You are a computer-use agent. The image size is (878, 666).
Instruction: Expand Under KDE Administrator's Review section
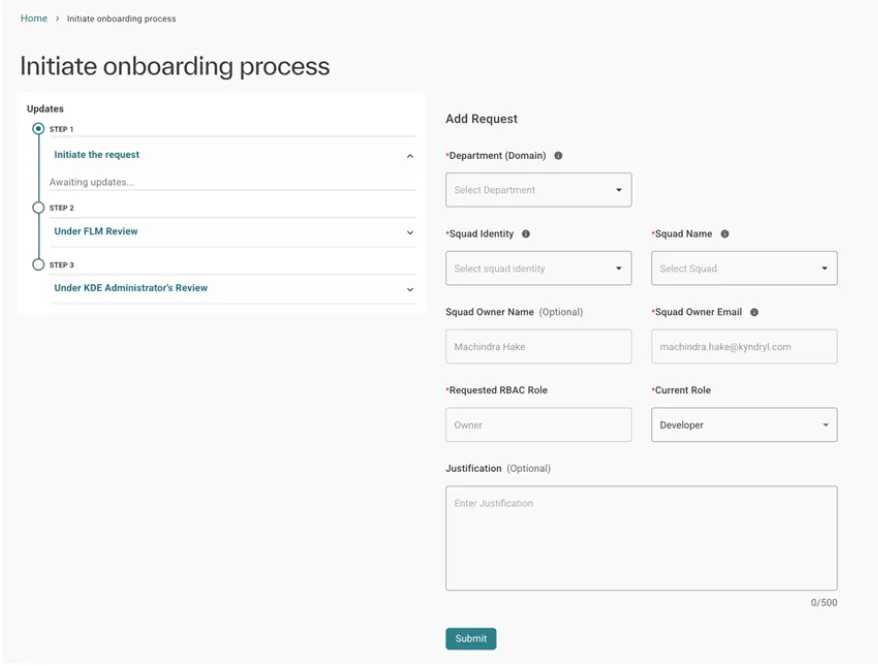(x=410, y=290)
